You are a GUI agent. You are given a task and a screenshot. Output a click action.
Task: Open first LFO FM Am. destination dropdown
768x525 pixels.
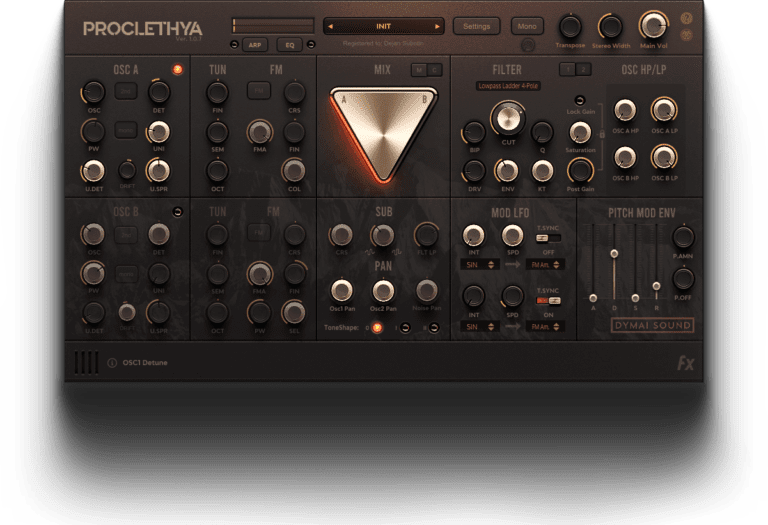click(x=545, y=264)
